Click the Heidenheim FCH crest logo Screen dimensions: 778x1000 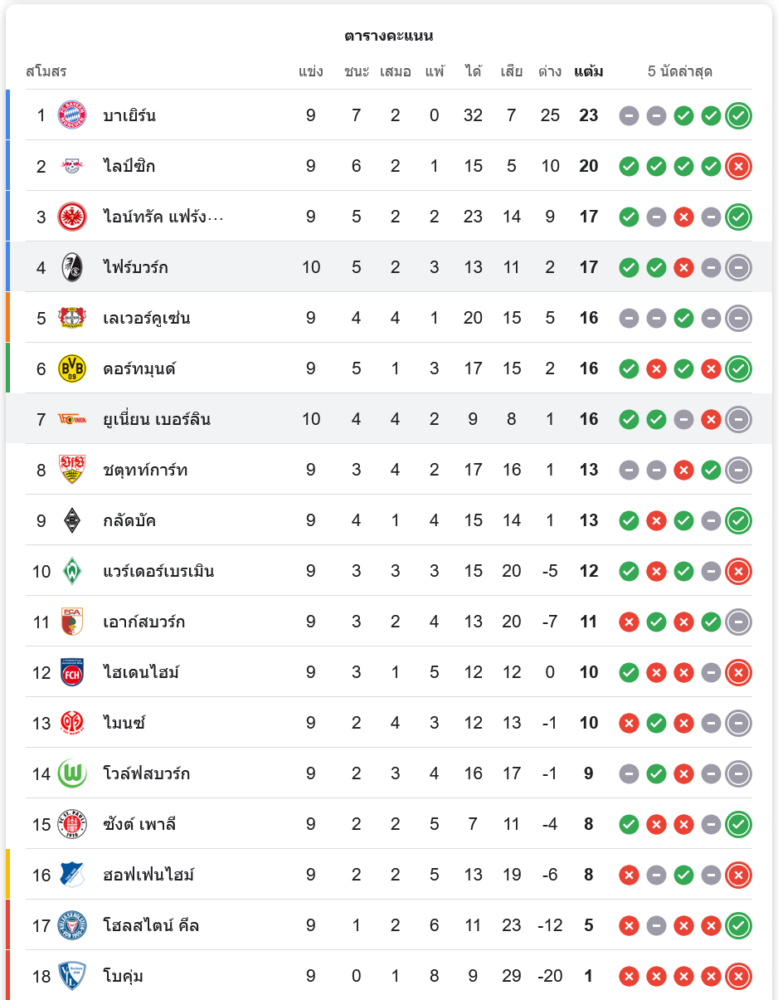(x=72, y=672)
